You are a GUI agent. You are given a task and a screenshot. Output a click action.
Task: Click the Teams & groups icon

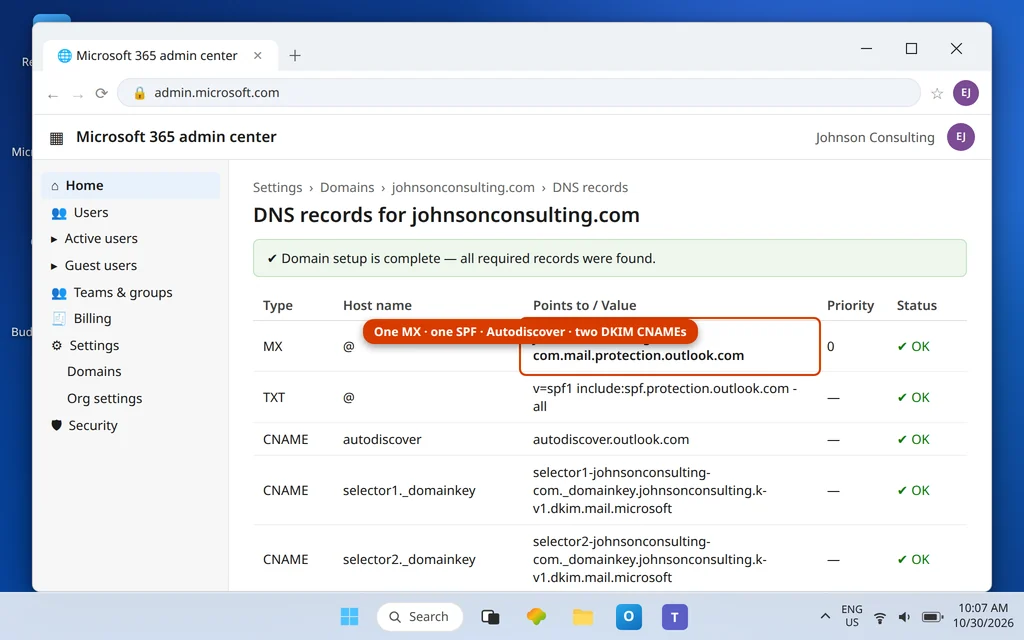[59, 293]
